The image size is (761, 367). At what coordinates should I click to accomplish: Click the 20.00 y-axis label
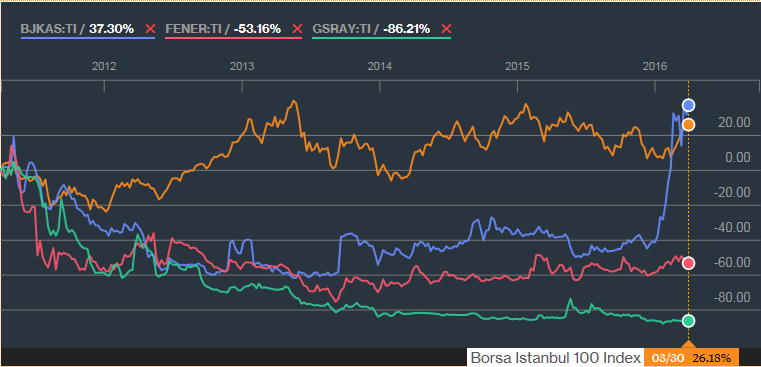coord(735,123)
